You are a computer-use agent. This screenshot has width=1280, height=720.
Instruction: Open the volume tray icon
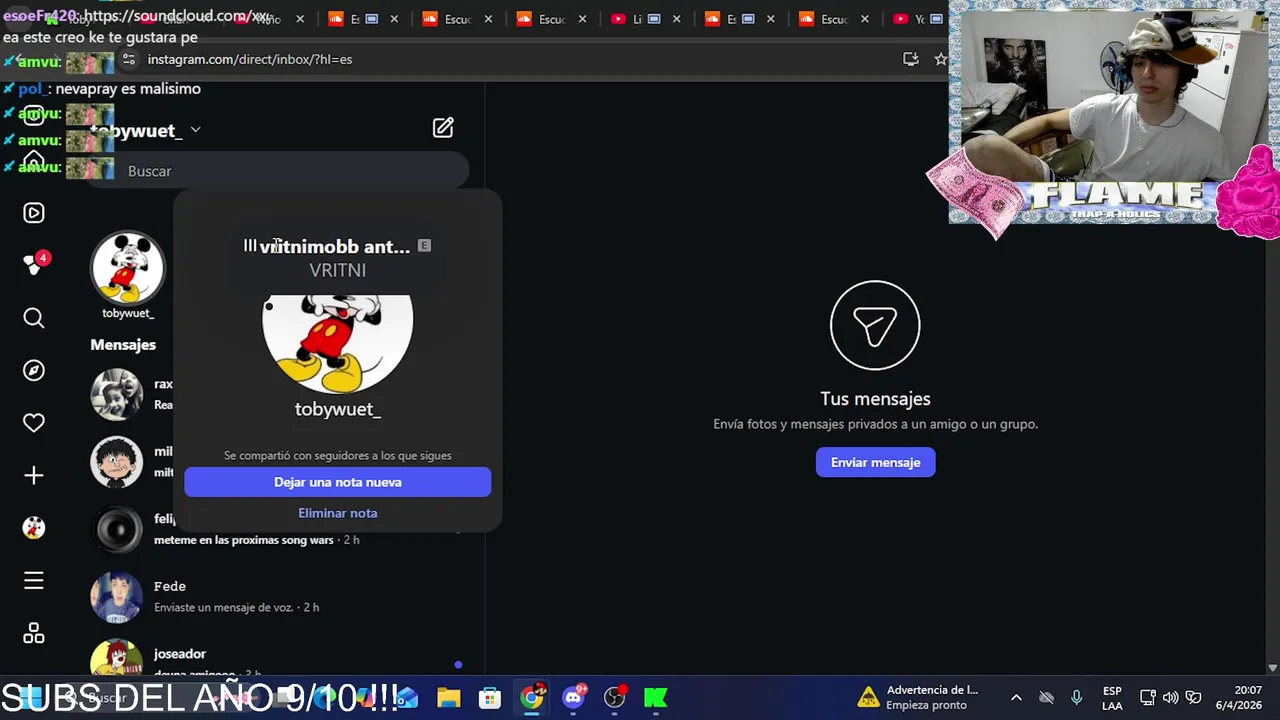pyautogui.click(x=1170, y=697)
